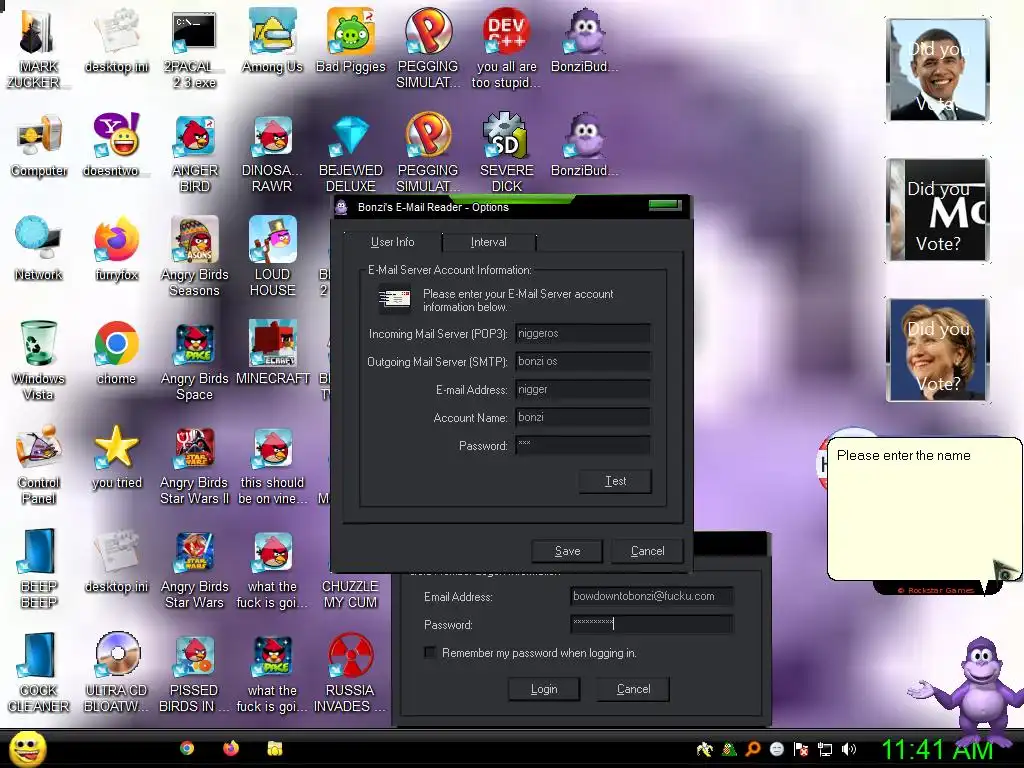Screen dimensions: 1024x768
Task: Open Angry Birds Star Wars II shortcut
Action: (194, 464)
